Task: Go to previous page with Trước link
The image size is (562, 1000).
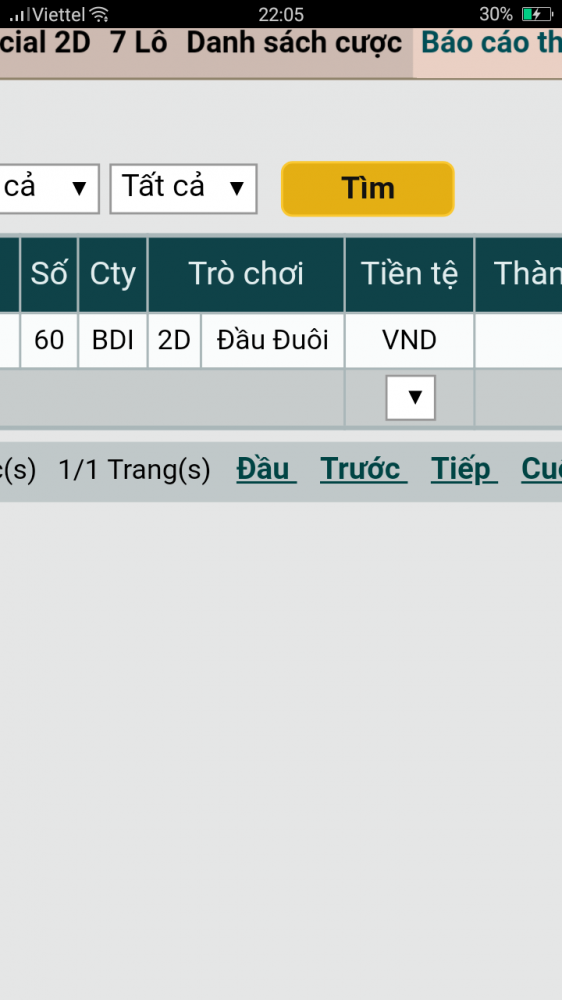Action: 364,470
